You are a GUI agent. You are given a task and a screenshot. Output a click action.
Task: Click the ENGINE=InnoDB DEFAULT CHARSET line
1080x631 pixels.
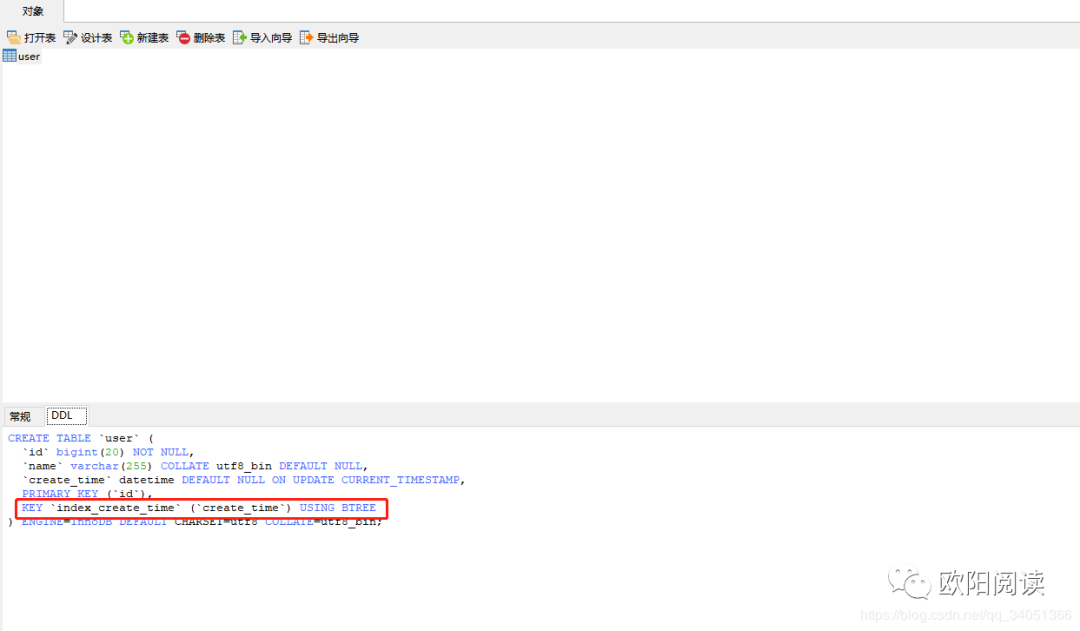click(x=195, y=521)
